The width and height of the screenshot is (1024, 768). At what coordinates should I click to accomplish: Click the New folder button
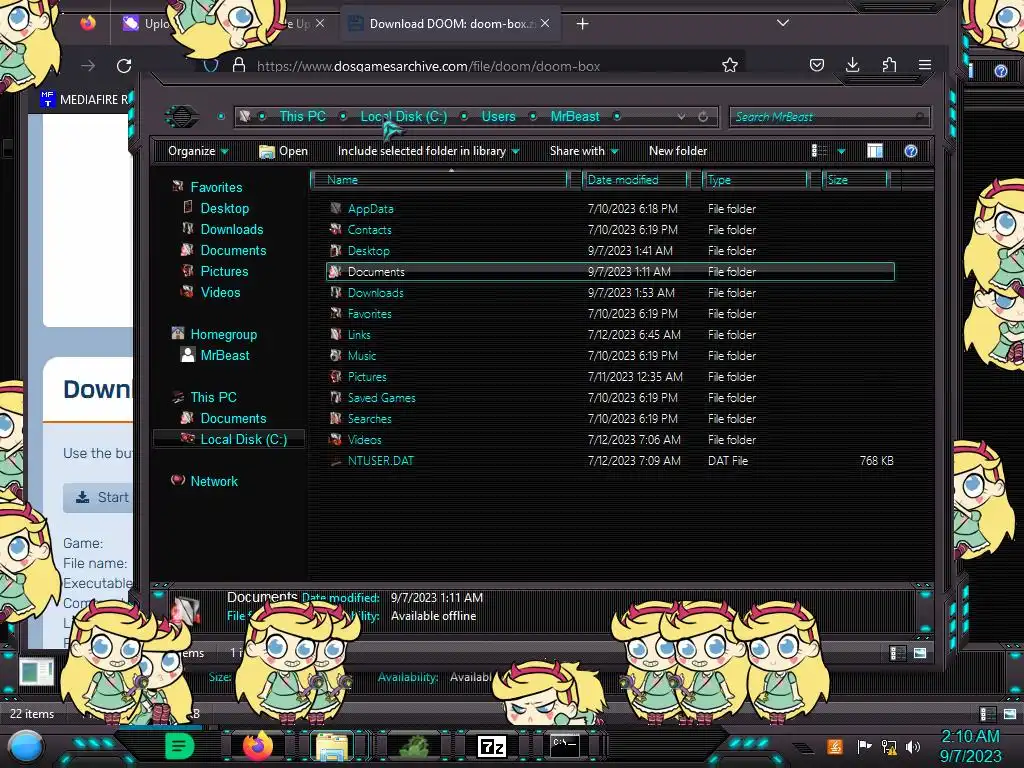tap(678, 151)
